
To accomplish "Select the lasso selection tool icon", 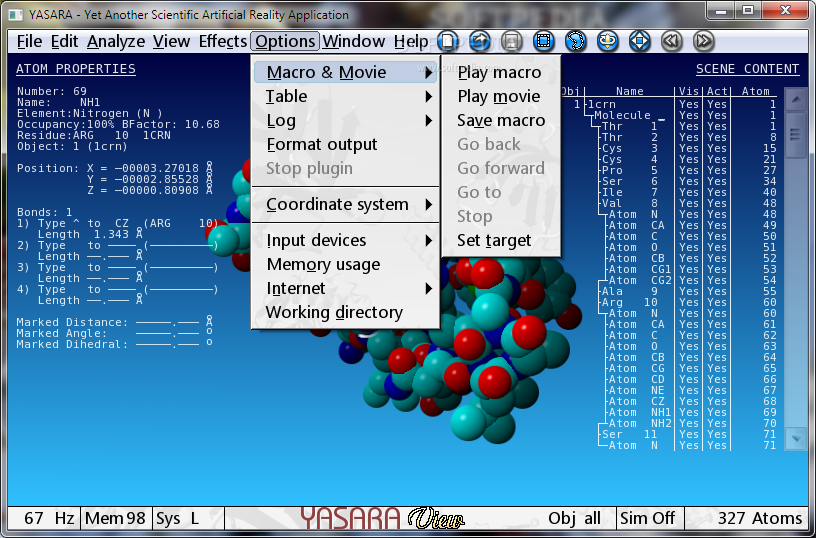I will pos(576,41).
